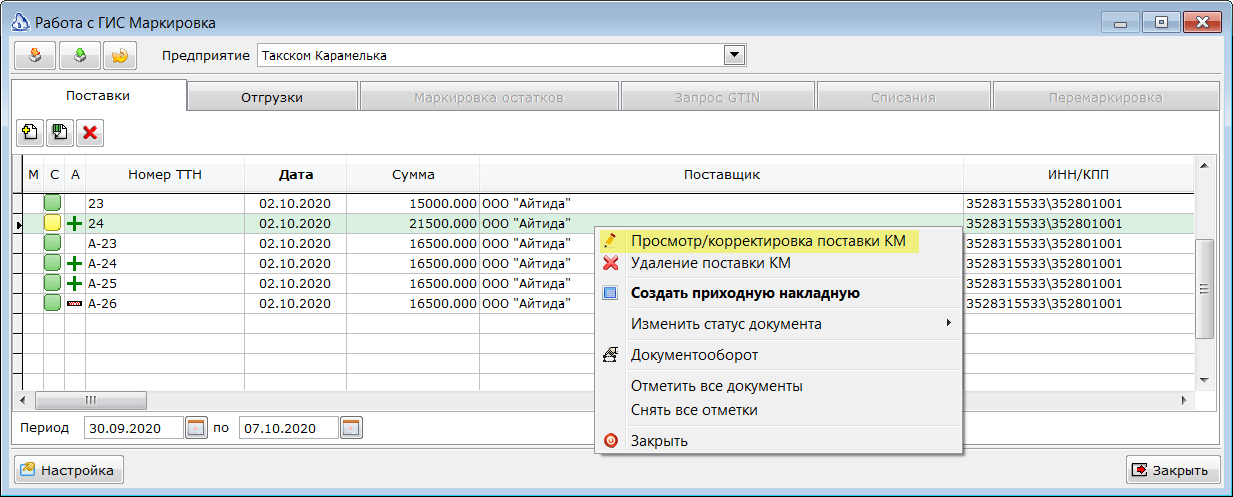Click green plus icon in row 24

[74, 224]
